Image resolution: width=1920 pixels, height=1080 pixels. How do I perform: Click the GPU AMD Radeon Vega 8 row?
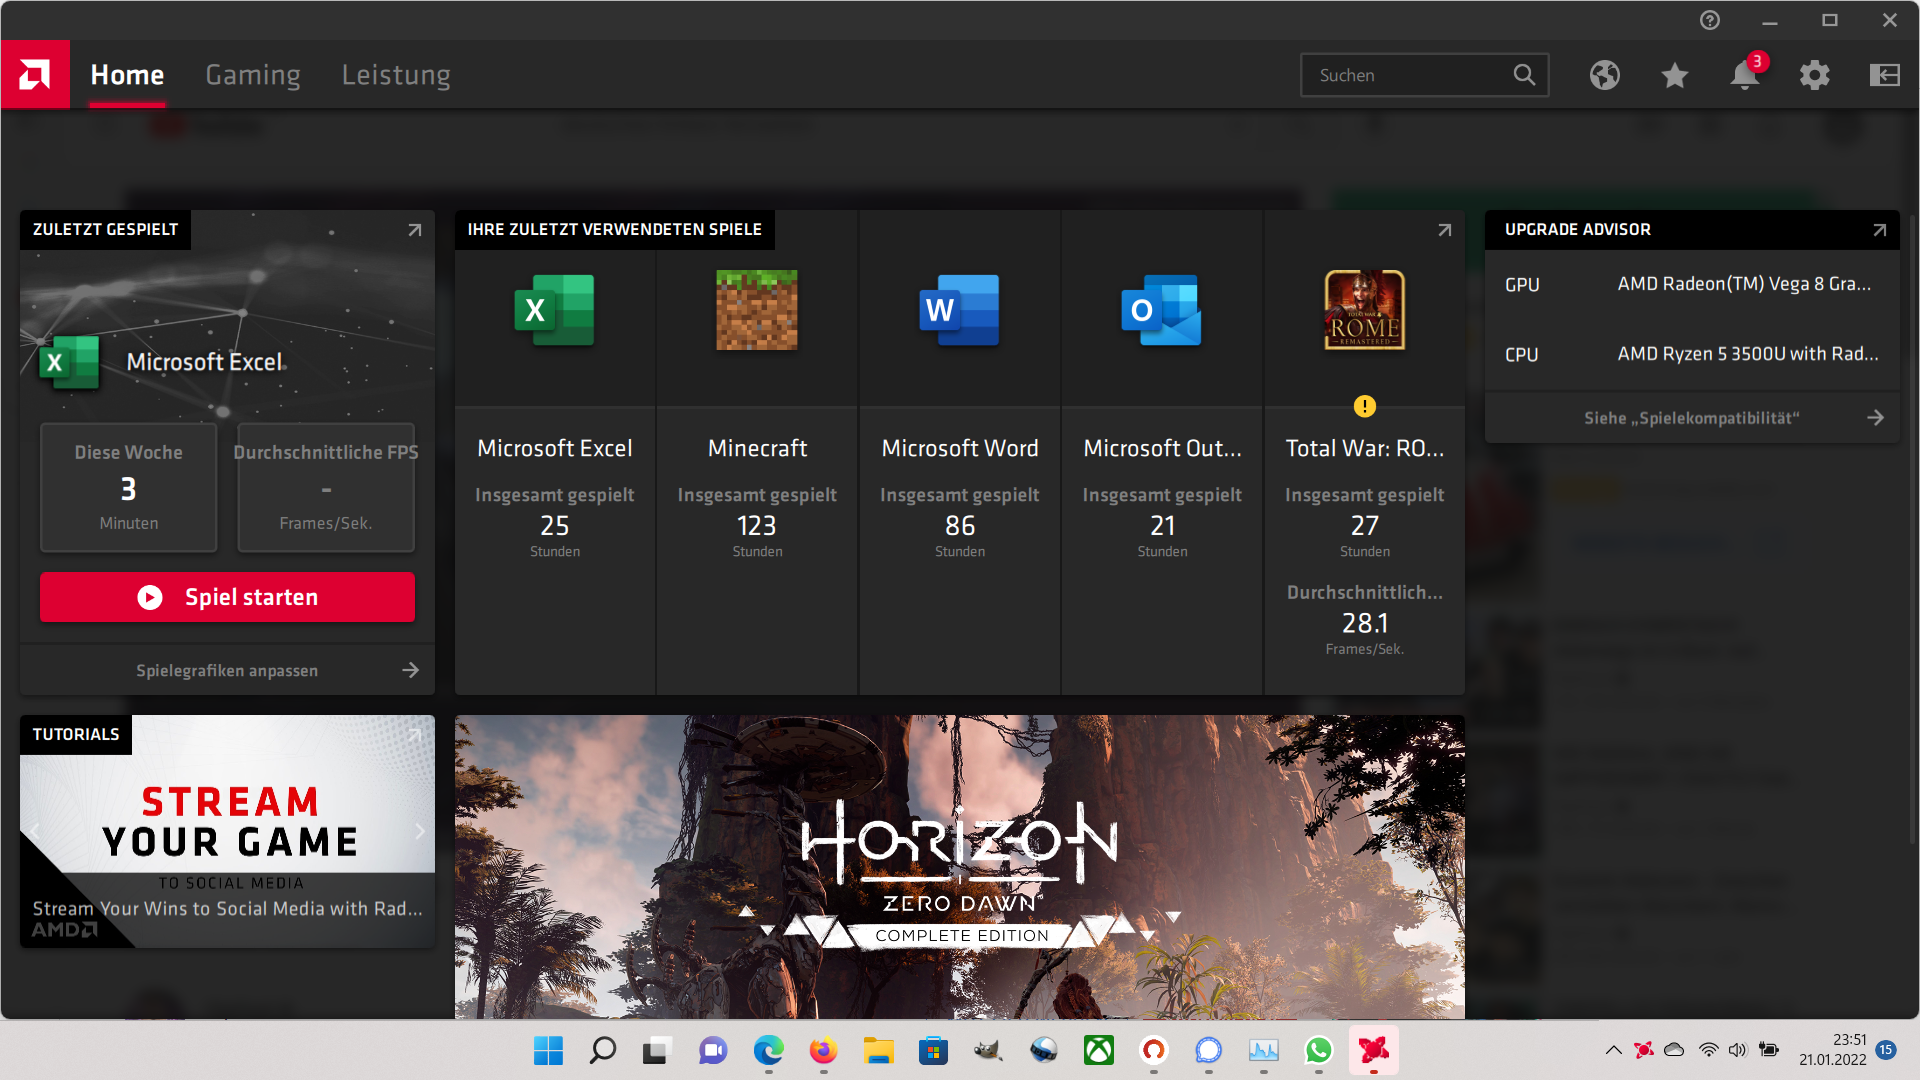click(x=1692, y=284)
